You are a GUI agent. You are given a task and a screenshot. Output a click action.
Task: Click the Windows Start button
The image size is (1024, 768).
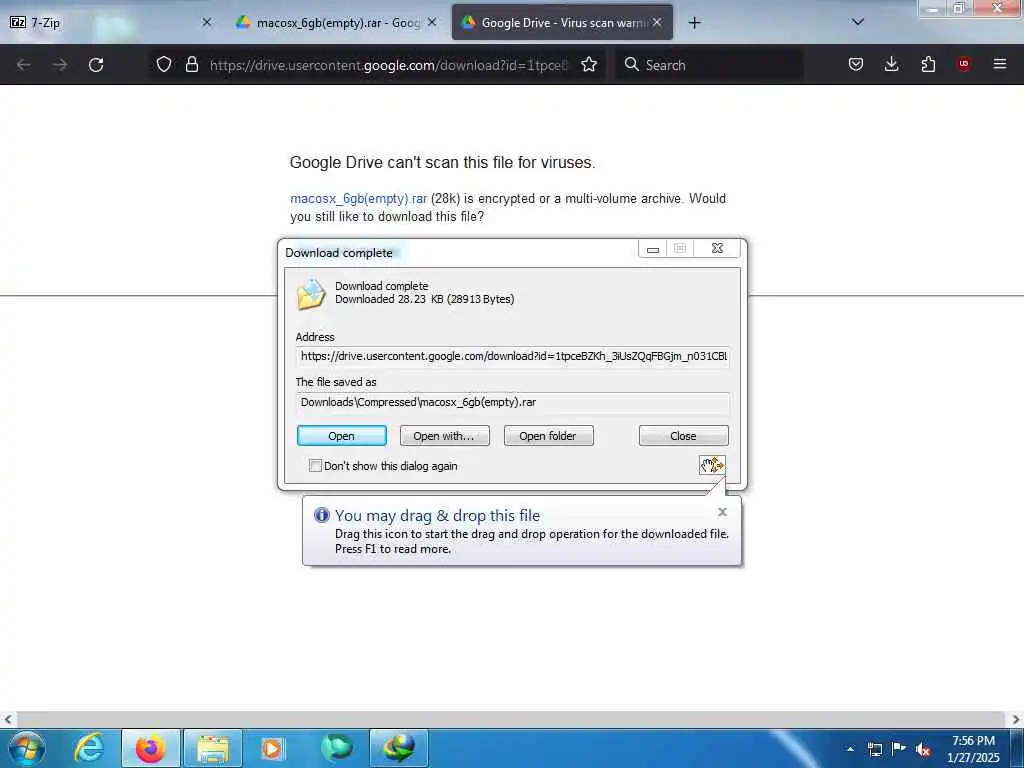pyautogui.click(x=27, y=748)
